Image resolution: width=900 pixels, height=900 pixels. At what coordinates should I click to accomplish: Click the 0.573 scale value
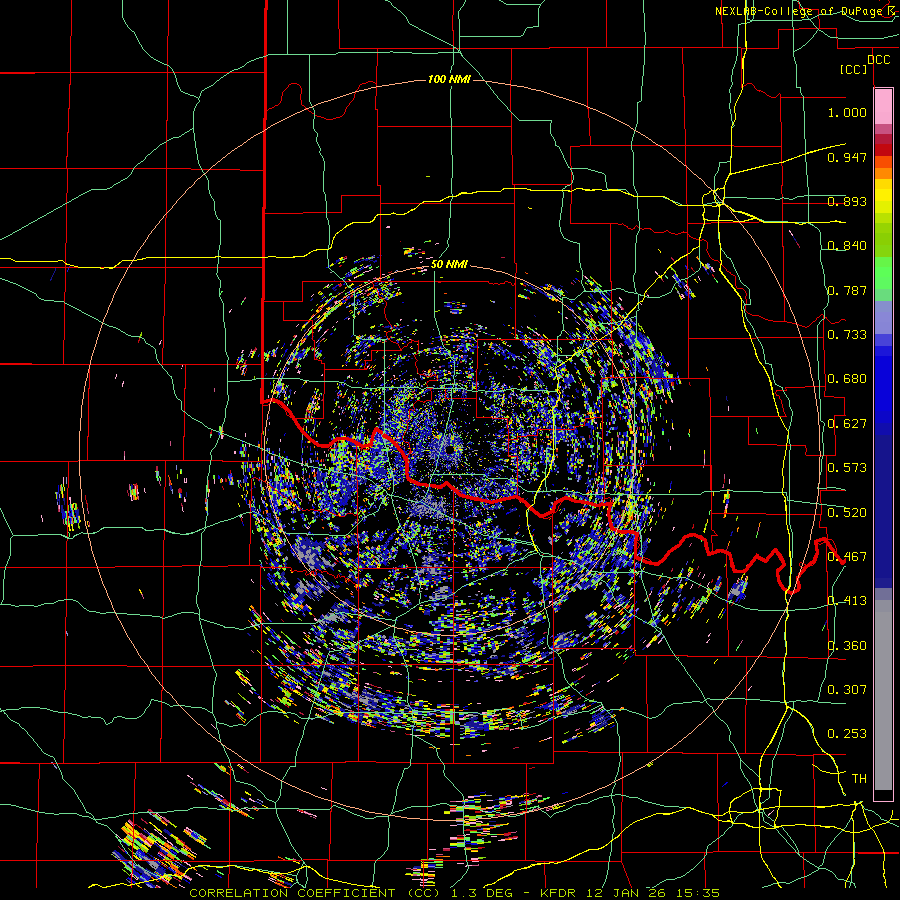(847, 468)
